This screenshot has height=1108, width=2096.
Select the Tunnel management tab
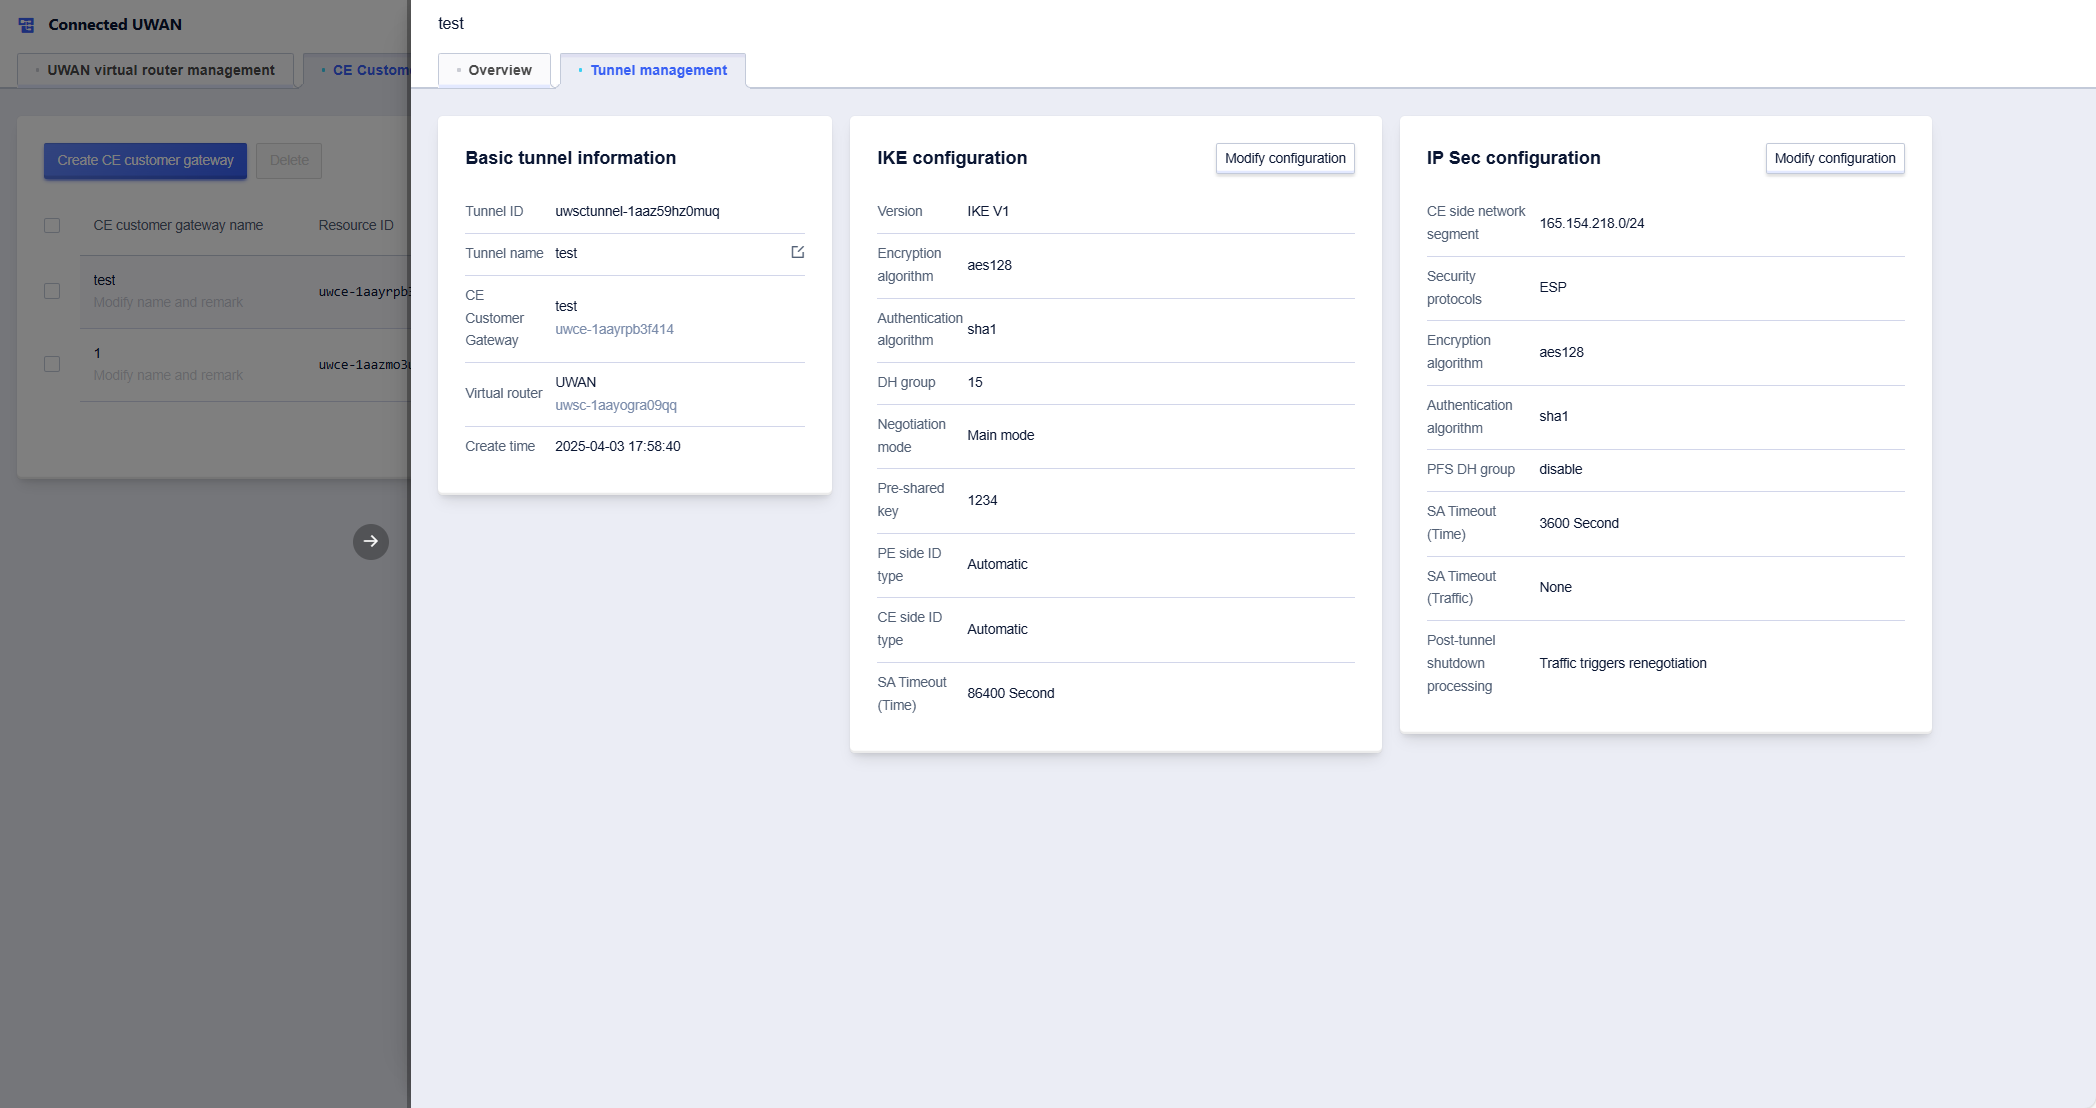[x=653, y=70]
